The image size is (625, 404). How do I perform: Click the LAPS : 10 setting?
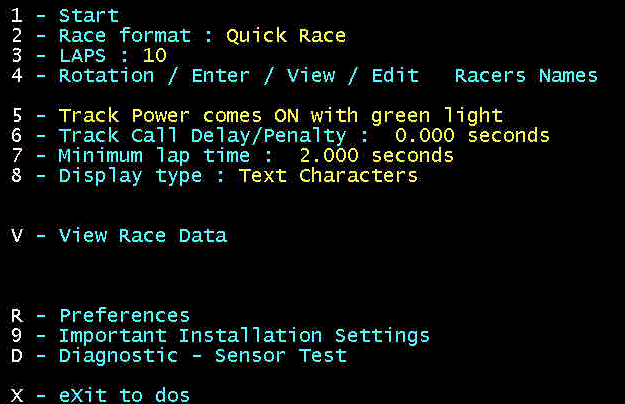tap(112, 55)
